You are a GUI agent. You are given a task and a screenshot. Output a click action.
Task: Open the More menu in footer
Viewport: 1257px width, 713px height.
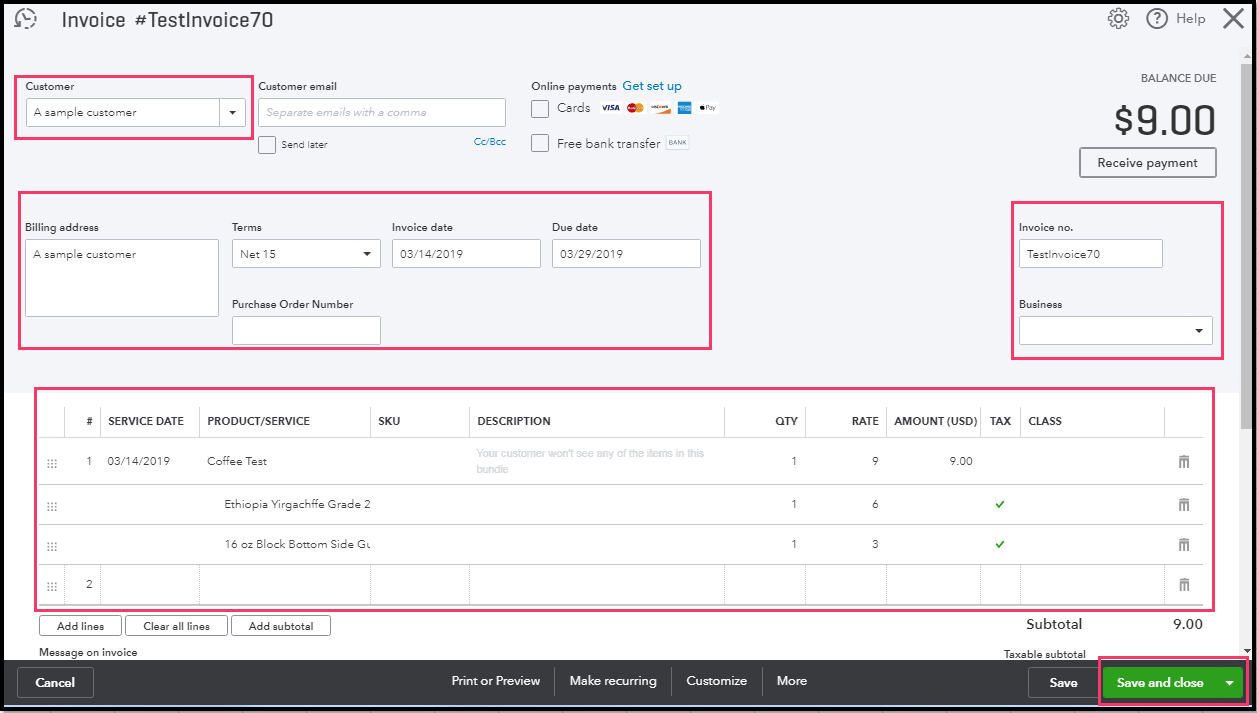tap(792, 681)
